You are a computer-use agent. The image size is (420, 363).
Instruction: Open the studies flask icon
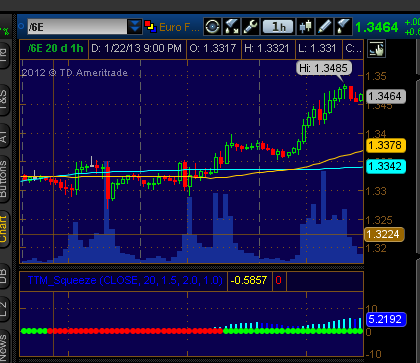(343, 27)
